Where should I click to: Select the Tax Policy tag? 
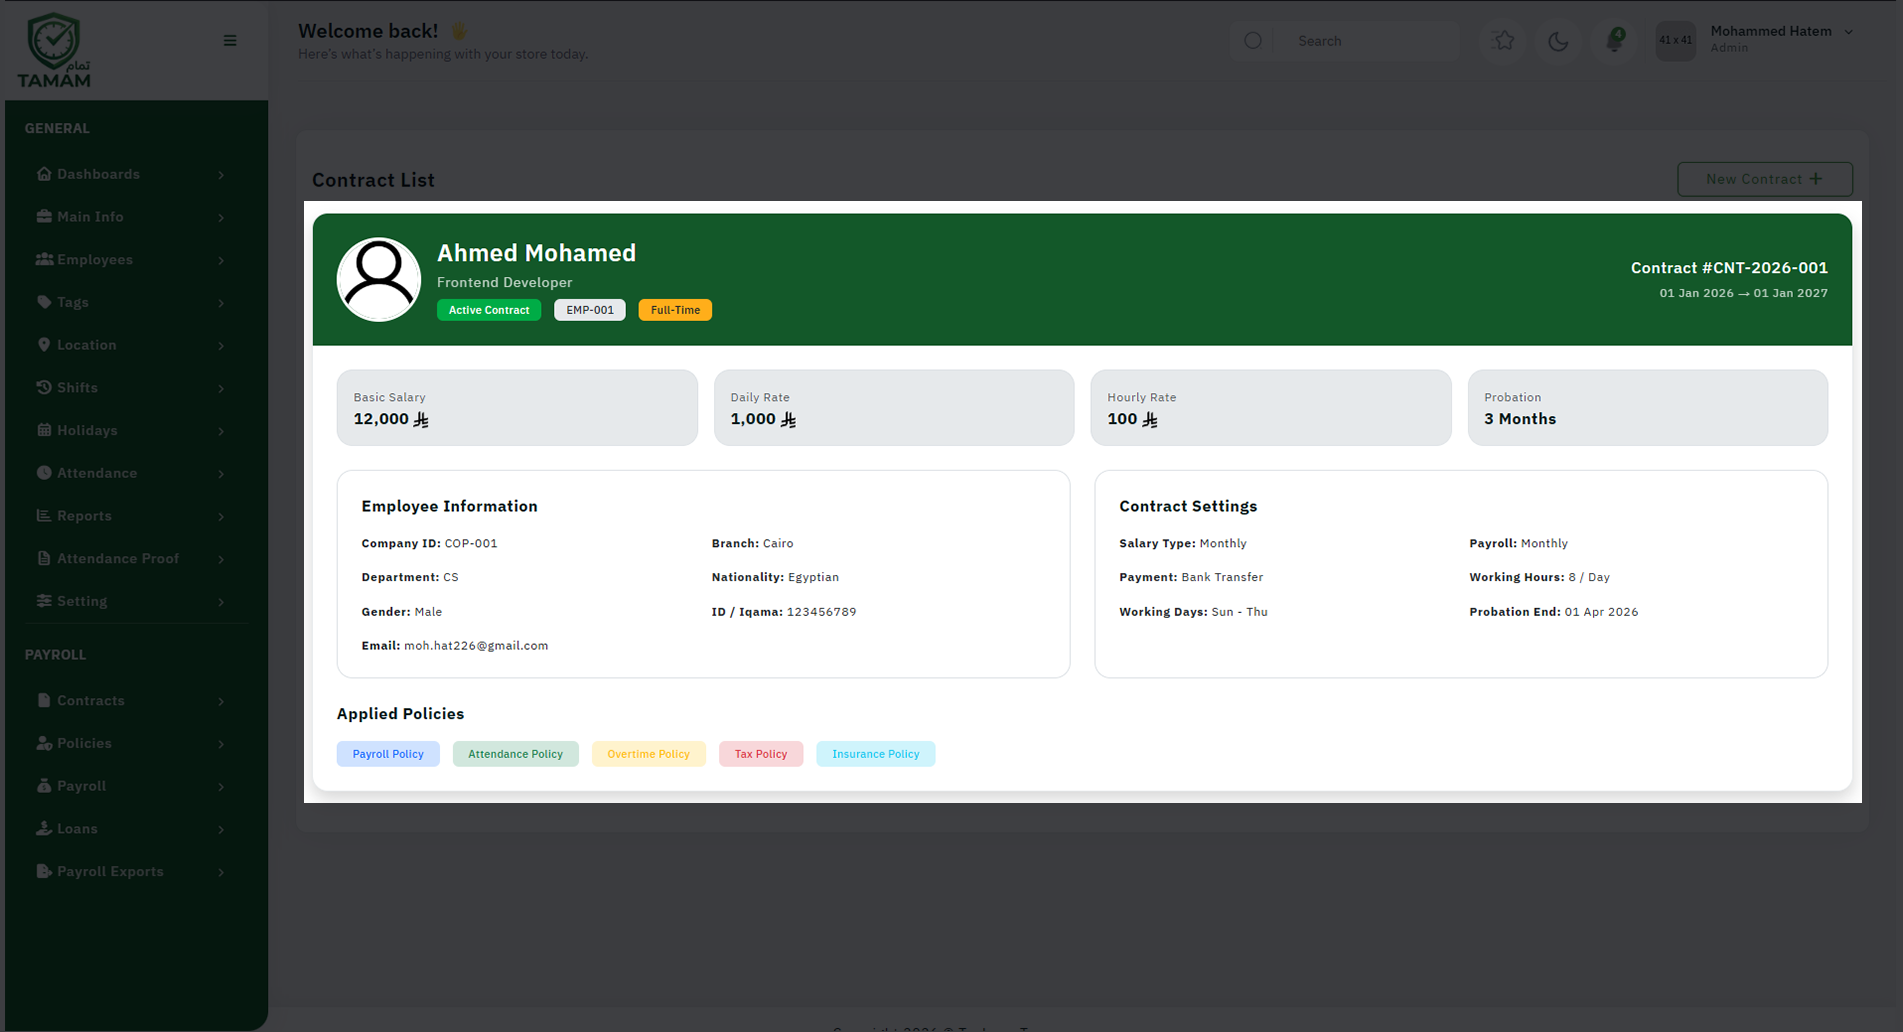tap(761, 754)
